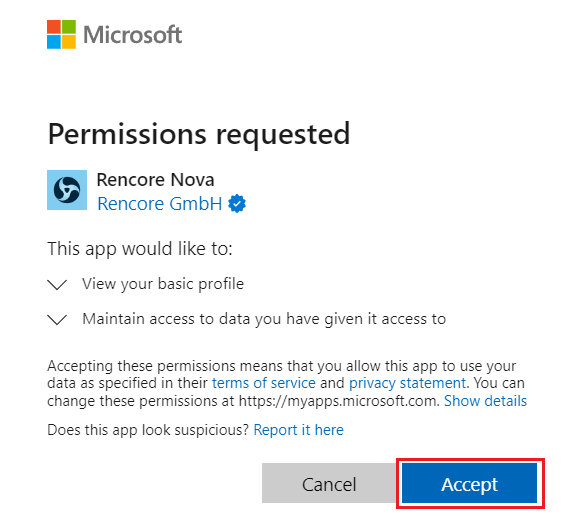Viewport: 586px width, 530px height.
Task: Cancel the permissions request
Action: point(329,483)
